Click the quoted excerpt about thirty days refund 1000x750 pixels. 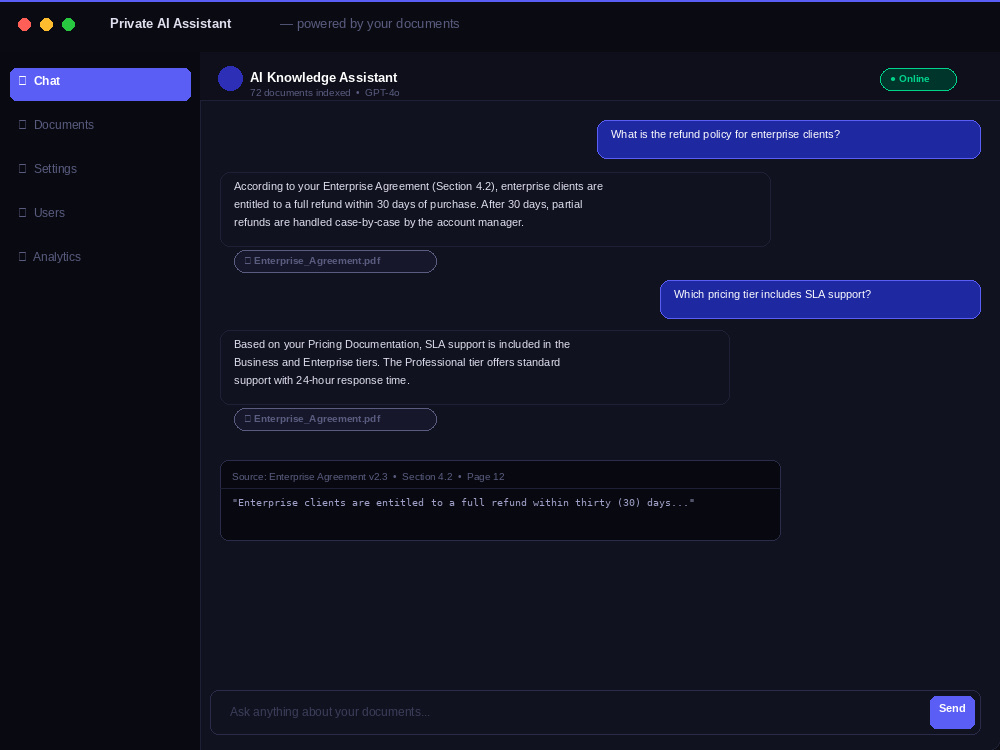[463, 503]
